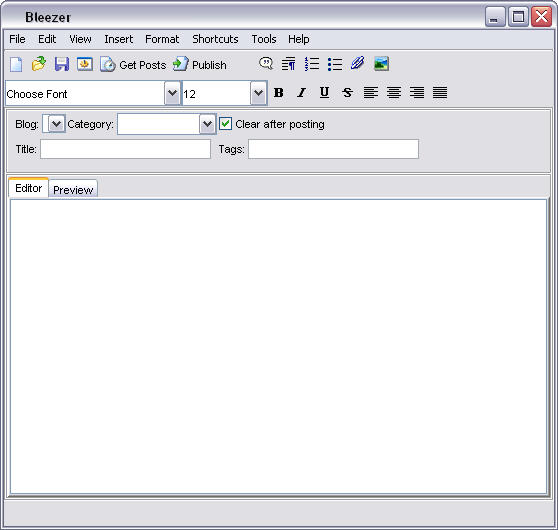
Task: Open the Help menu
Action: pyautogui.click(x=299, y=39)
